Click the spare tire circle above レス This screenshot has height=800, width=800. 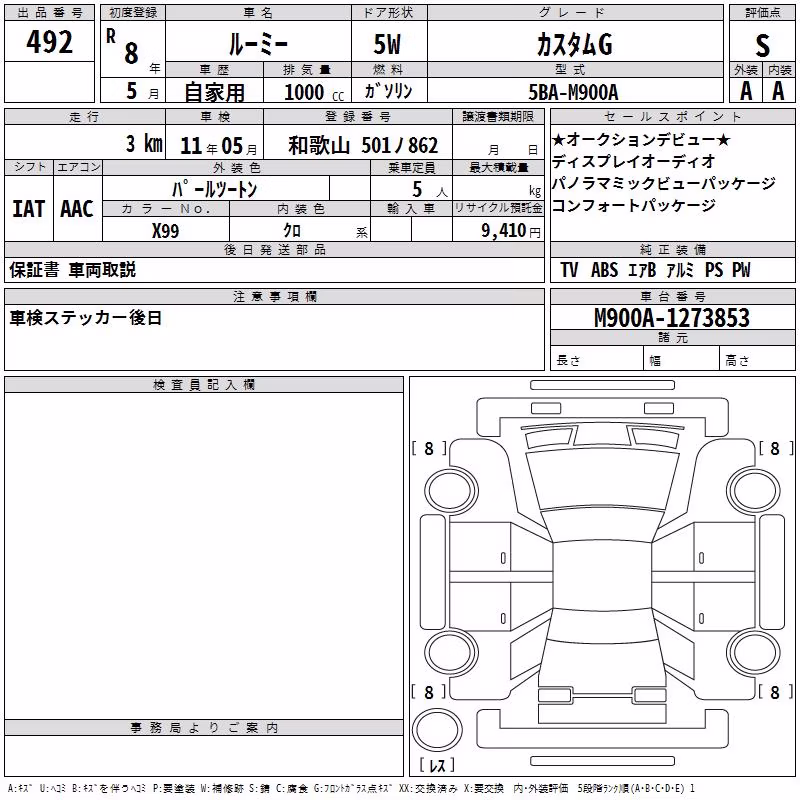437,730
